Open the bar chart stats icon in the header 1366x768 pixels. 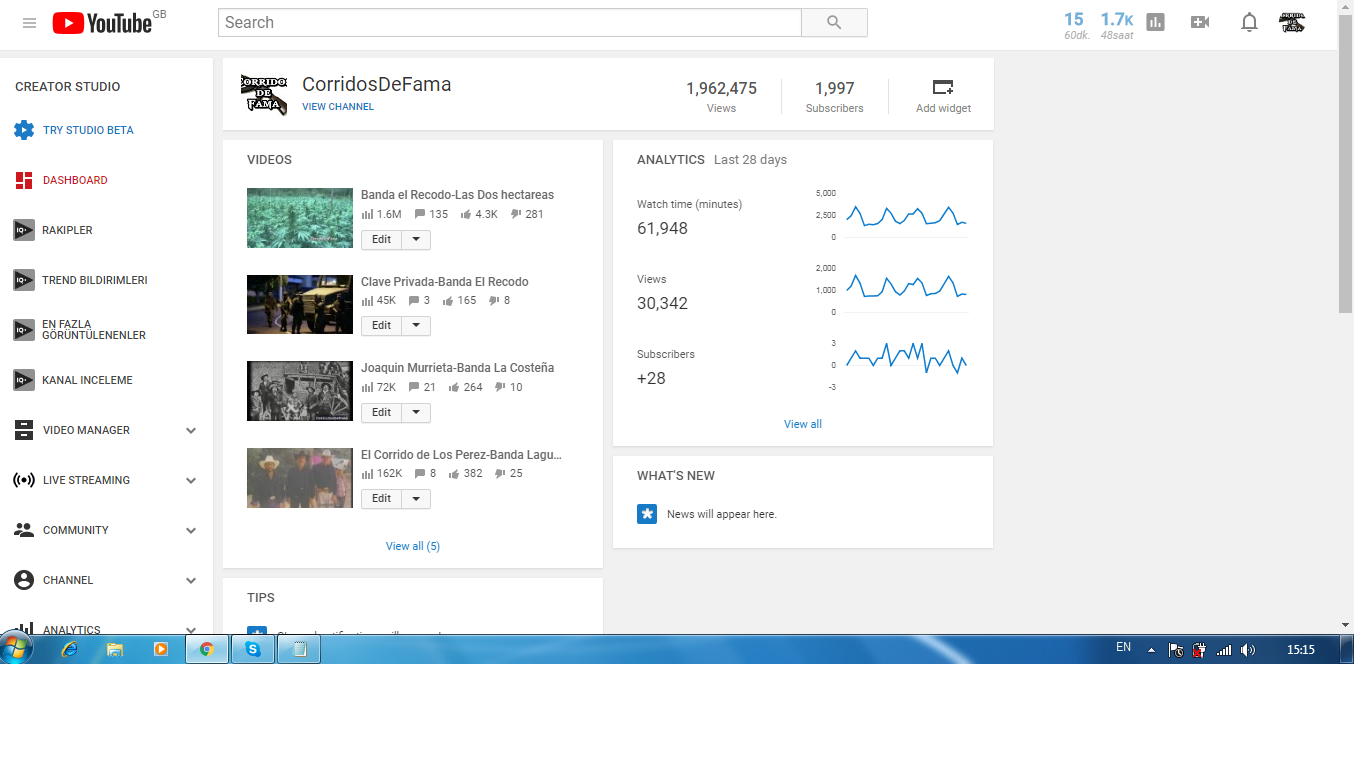[1156, 22]
